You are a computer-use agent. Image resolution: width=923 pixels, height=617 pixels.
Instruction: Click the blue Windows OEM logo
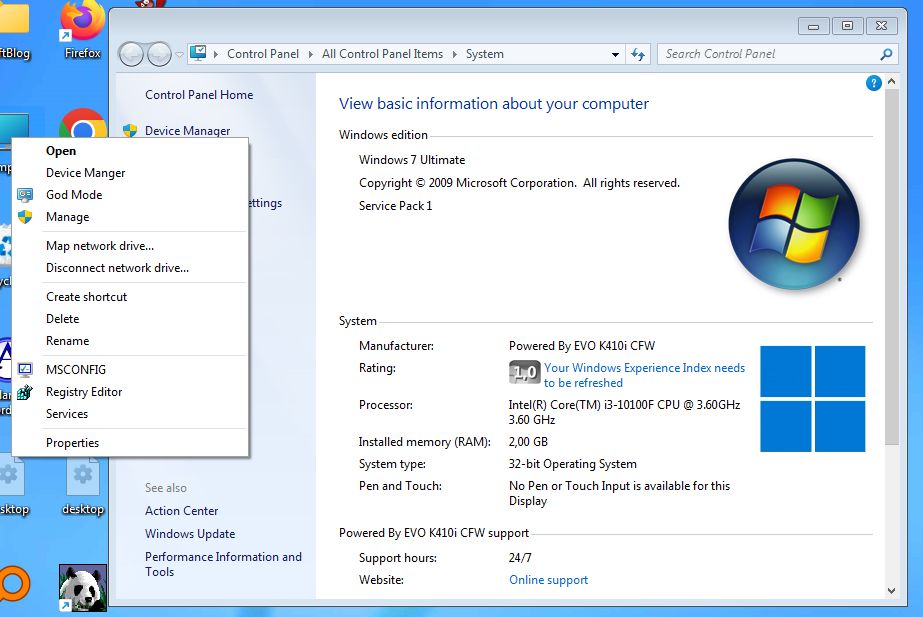tap(812, 399)
